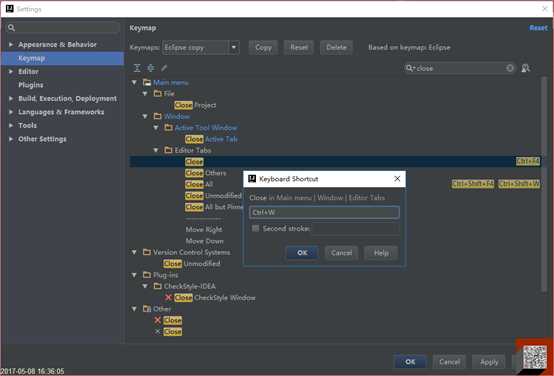Image resolution: width=554 pixels, height=376 pixels.
Task: Collapse the CheckStyle-IDEA node arrow
Action: (145, 286)
